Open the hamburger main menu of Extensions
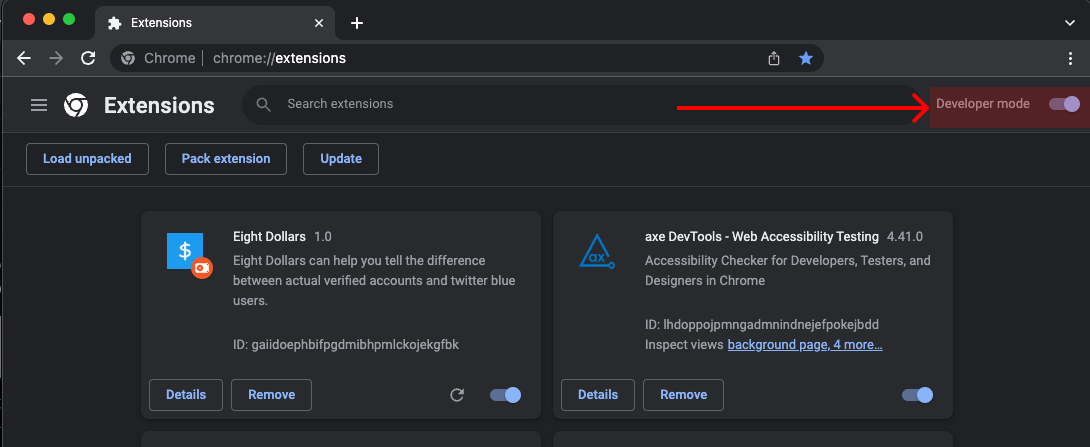Screen dimensions: 1090x447 coord(39,105)
